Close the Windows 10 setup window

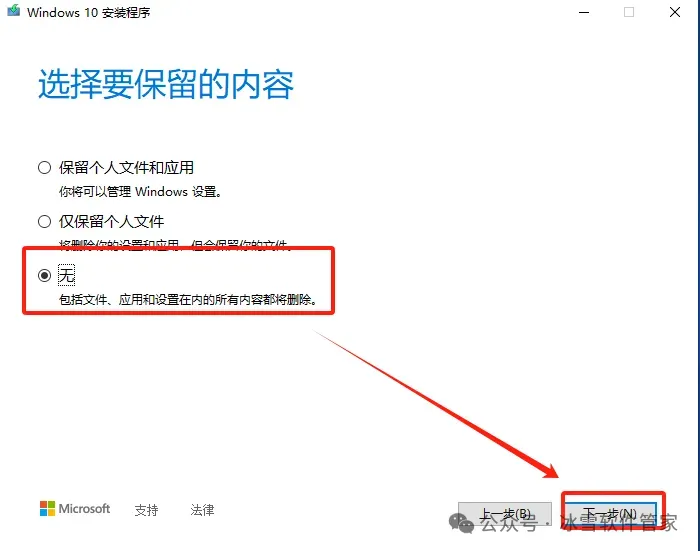click(x=675, y=12)
